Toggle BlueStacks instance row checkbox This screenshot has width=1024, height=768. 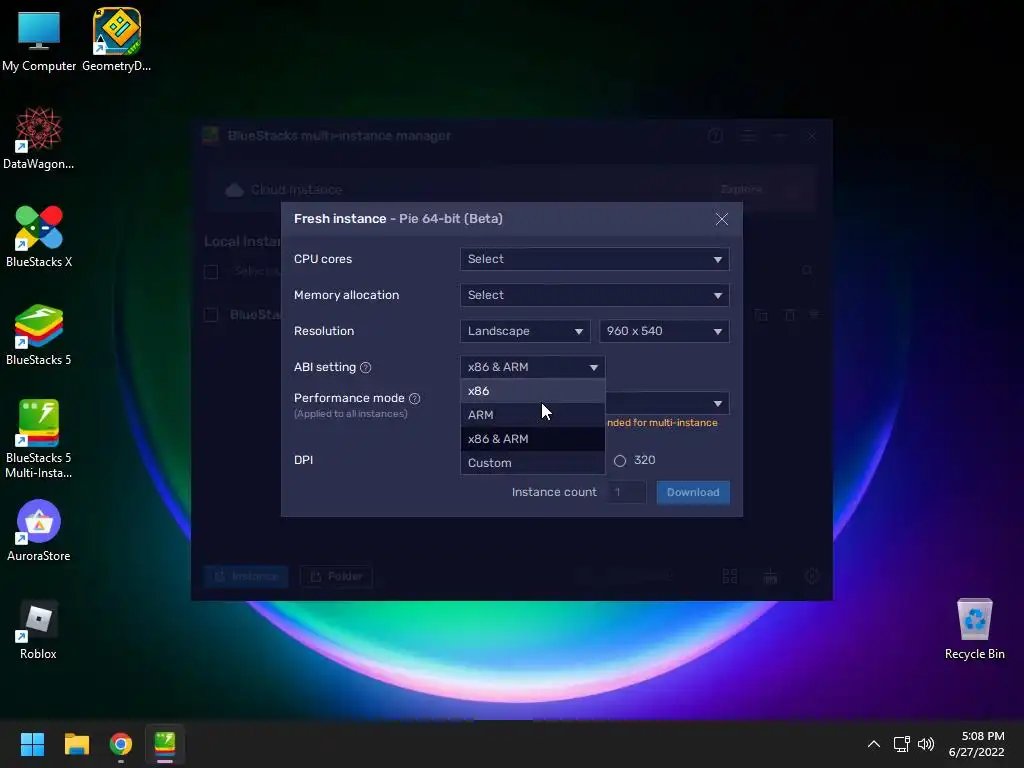point(211,315)
